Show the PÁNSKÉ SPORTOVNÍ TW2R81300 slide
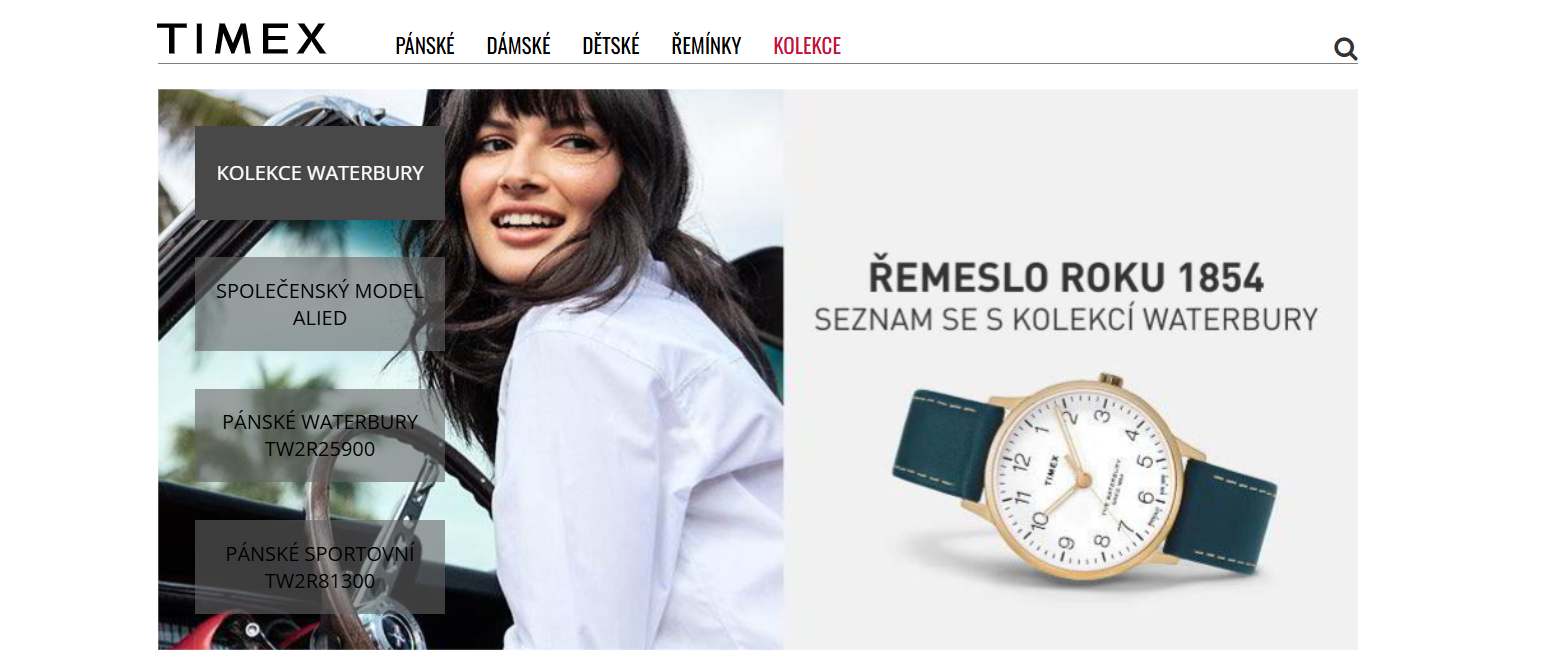The height and width of the screenshot is (664, 1551). [320, 567]
